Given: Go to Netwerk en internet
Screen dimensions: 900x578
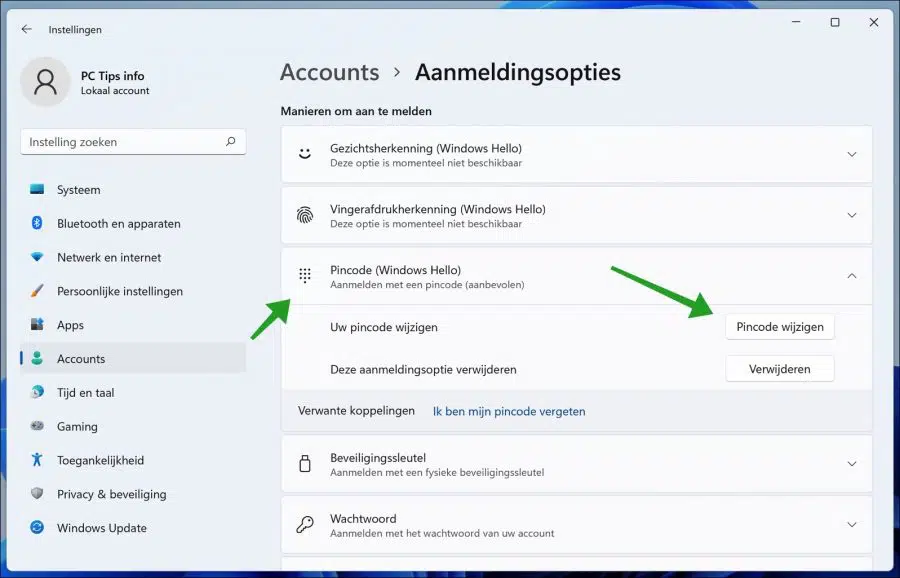Looking at the screenshot, I should click(x=133, y=258).
